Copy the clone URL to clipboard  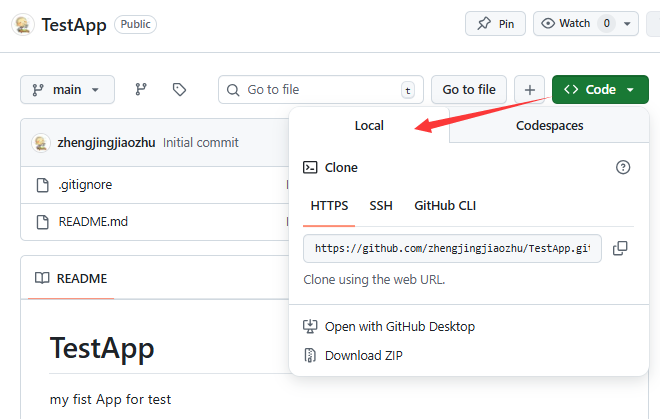point(620,248)
